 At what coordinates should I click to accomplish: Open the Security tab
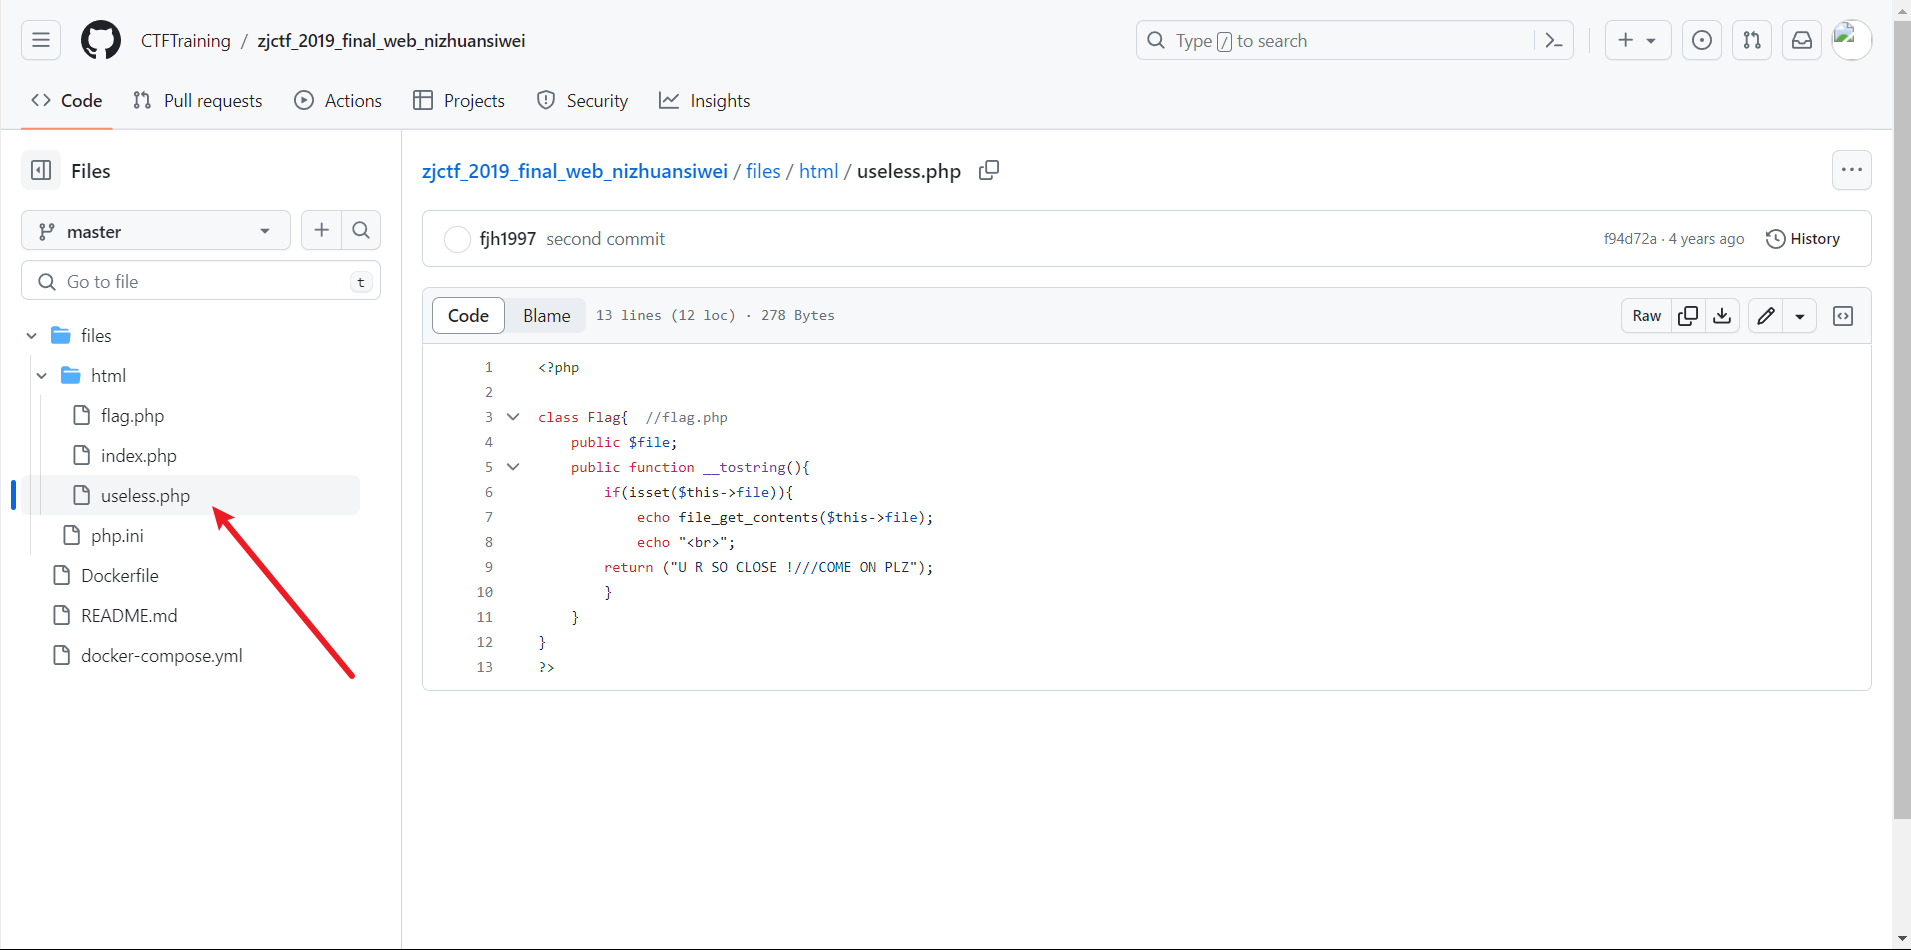(x=583, y=100)
